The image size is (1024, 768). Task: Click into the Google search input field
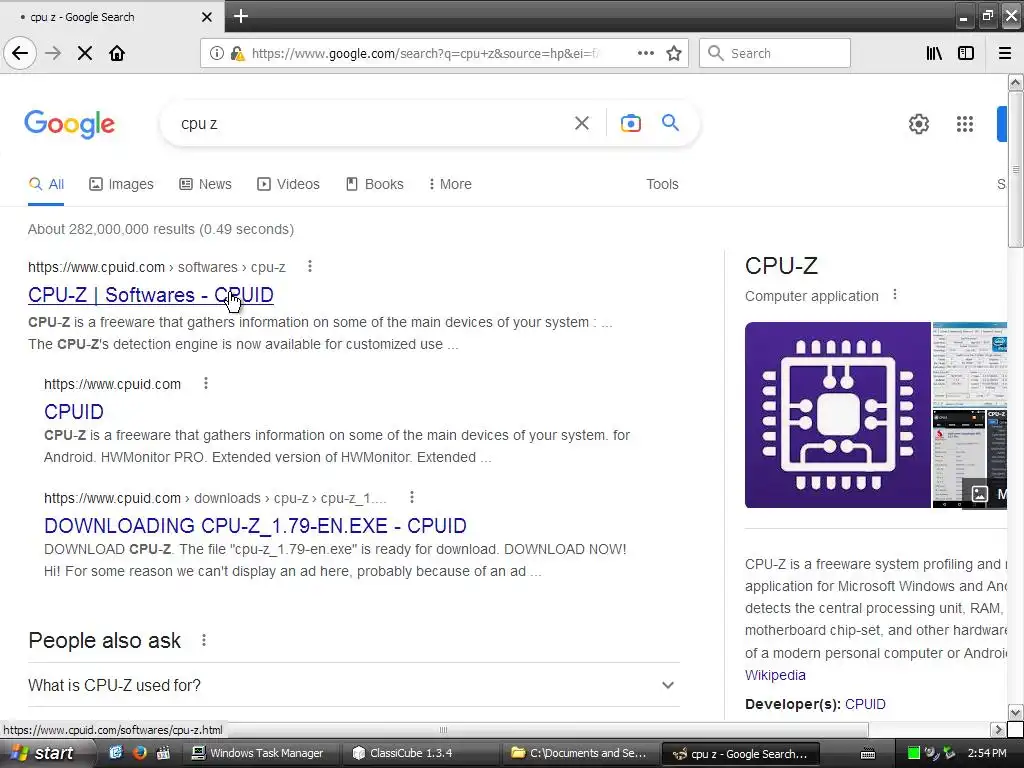(372, 123)
